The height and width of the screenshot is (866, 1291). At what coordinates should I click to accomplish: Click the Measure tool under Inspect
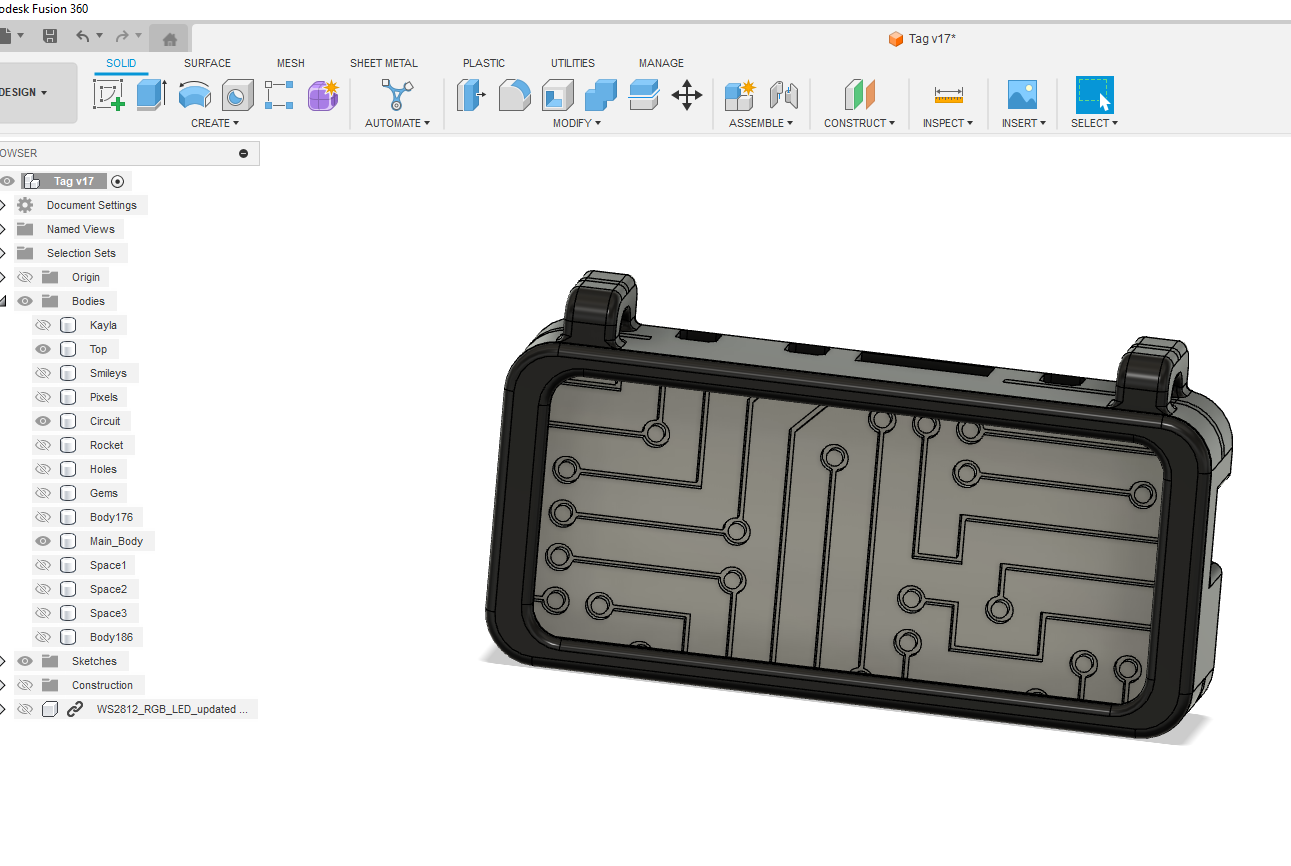[947, 95]
